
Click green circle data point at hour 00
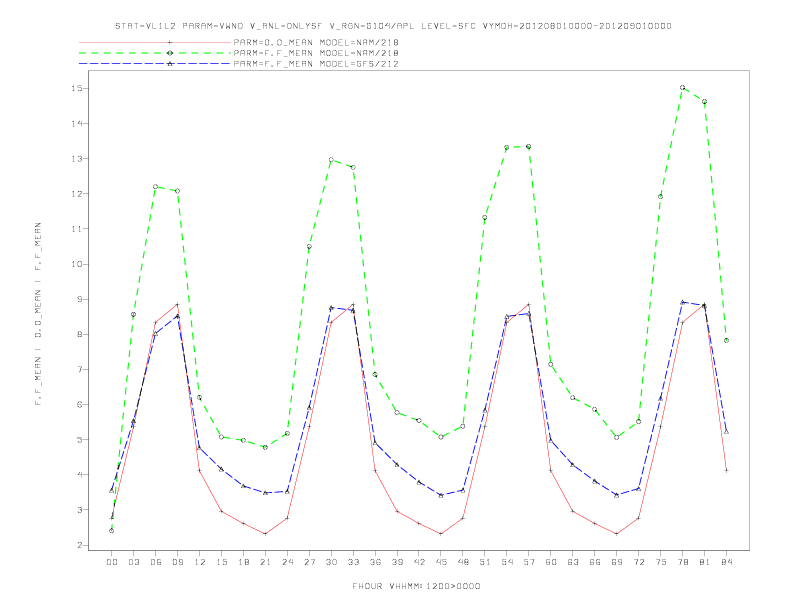click(x=112, y=531)
